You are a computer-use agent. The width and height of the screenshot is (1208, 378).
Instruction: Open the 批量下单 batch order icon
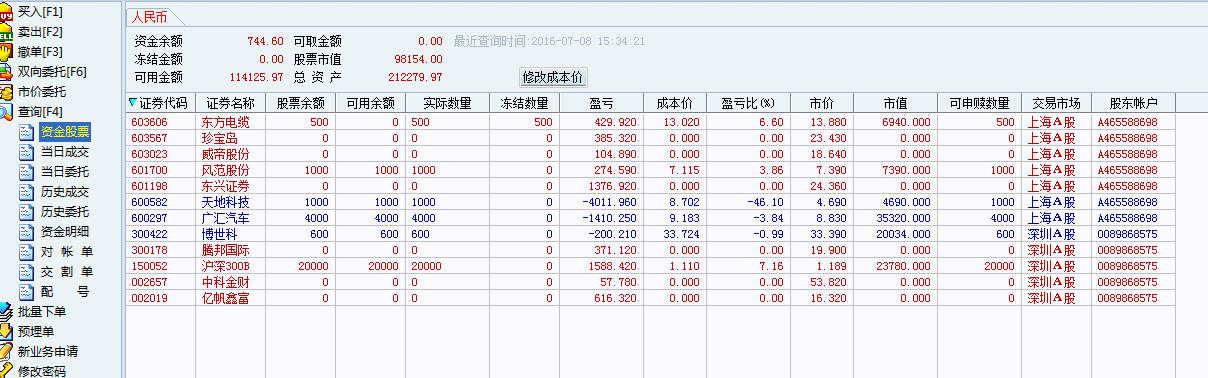[7, 312]
